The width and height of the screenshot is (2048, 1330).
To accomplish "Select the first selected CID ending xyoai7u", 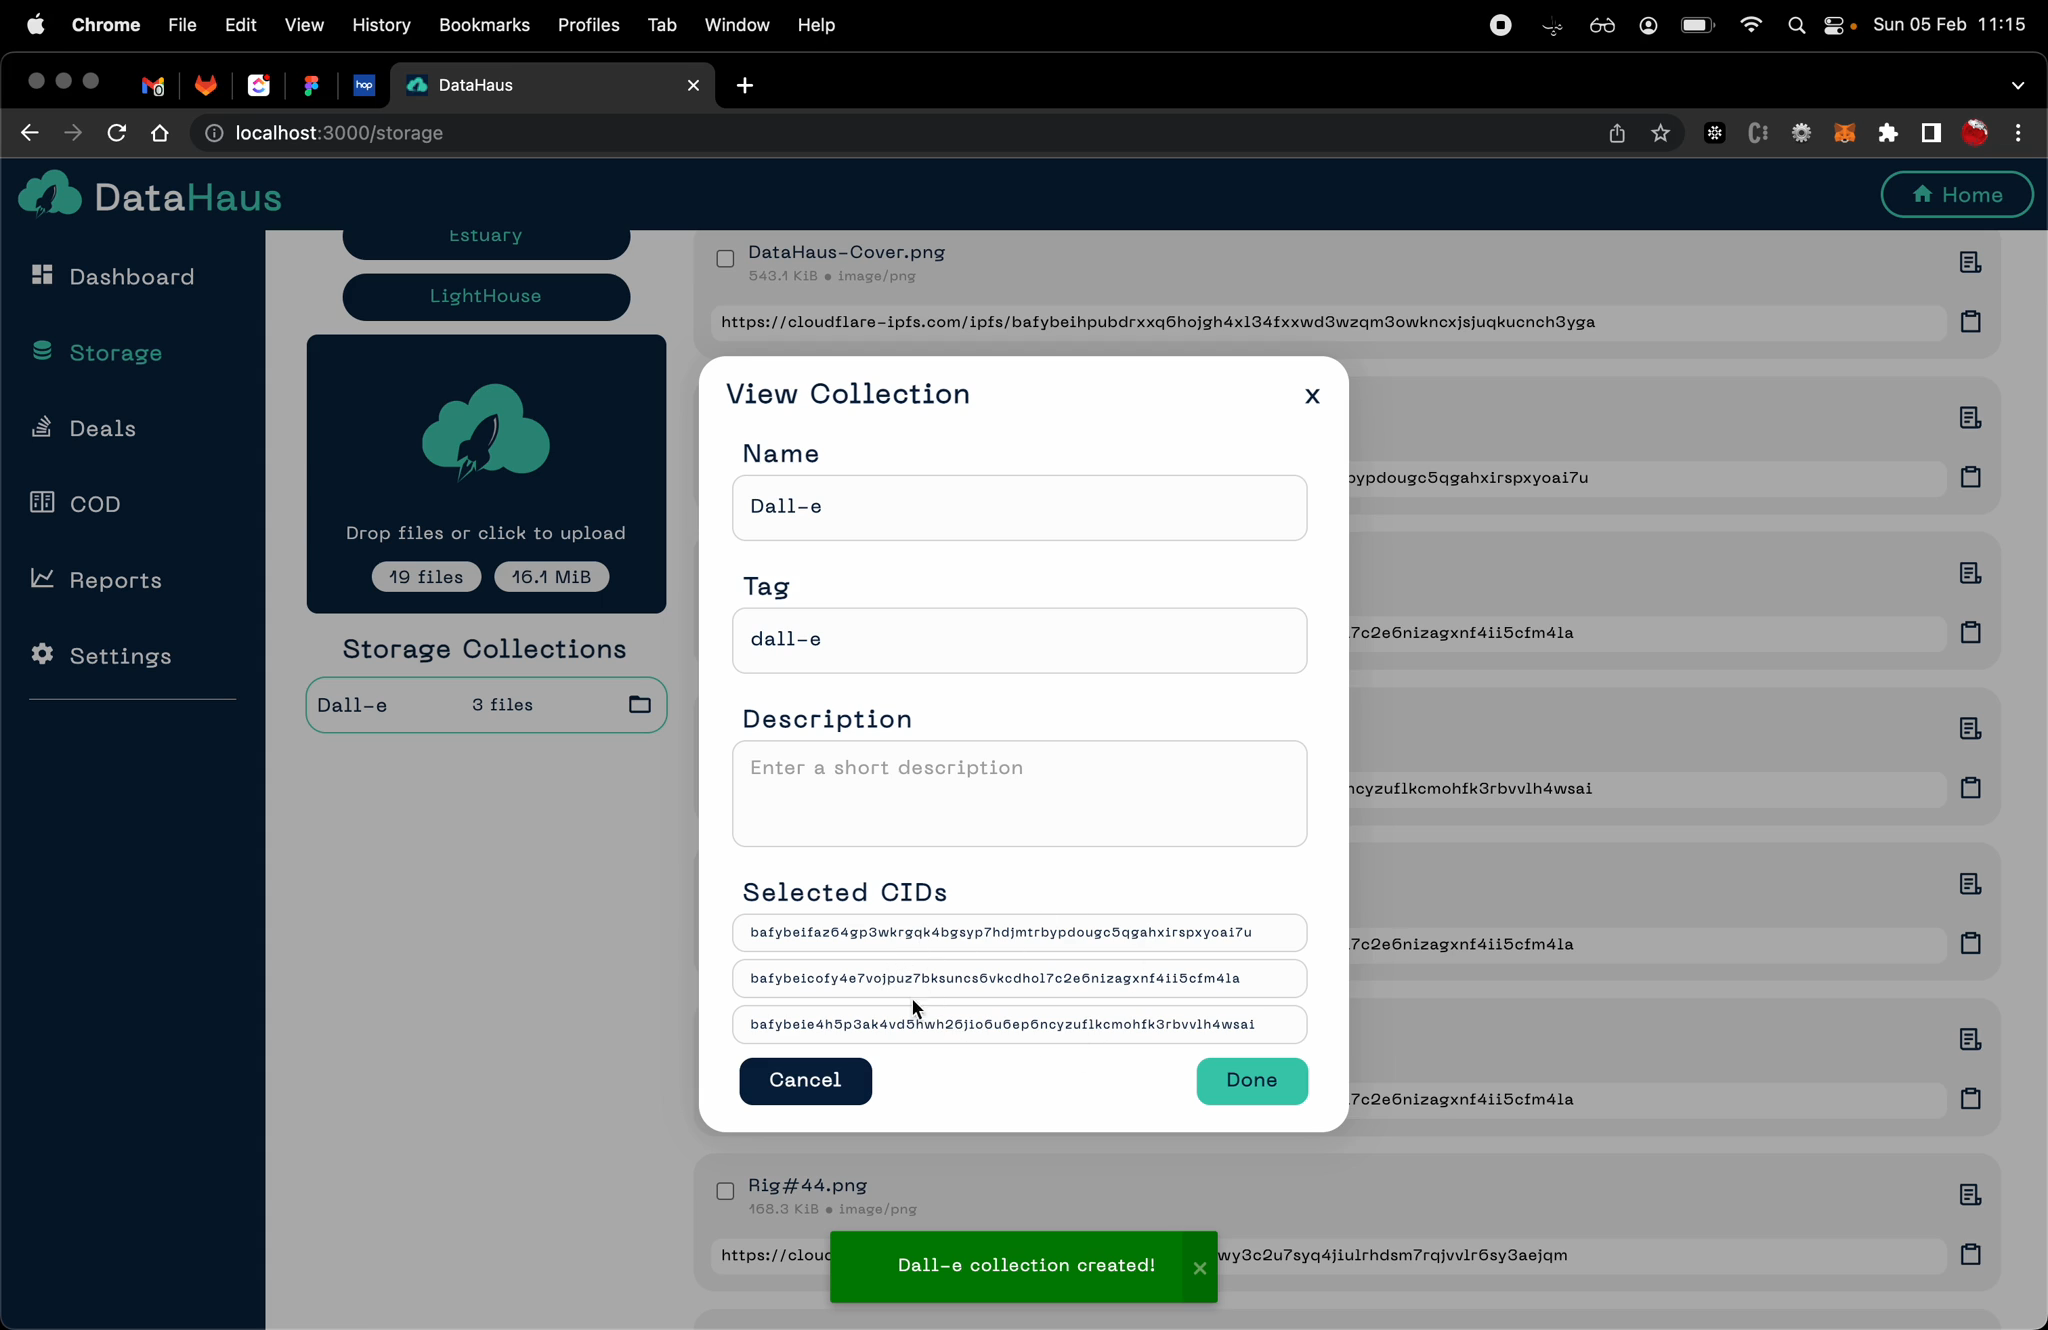I will [1019, 933].
